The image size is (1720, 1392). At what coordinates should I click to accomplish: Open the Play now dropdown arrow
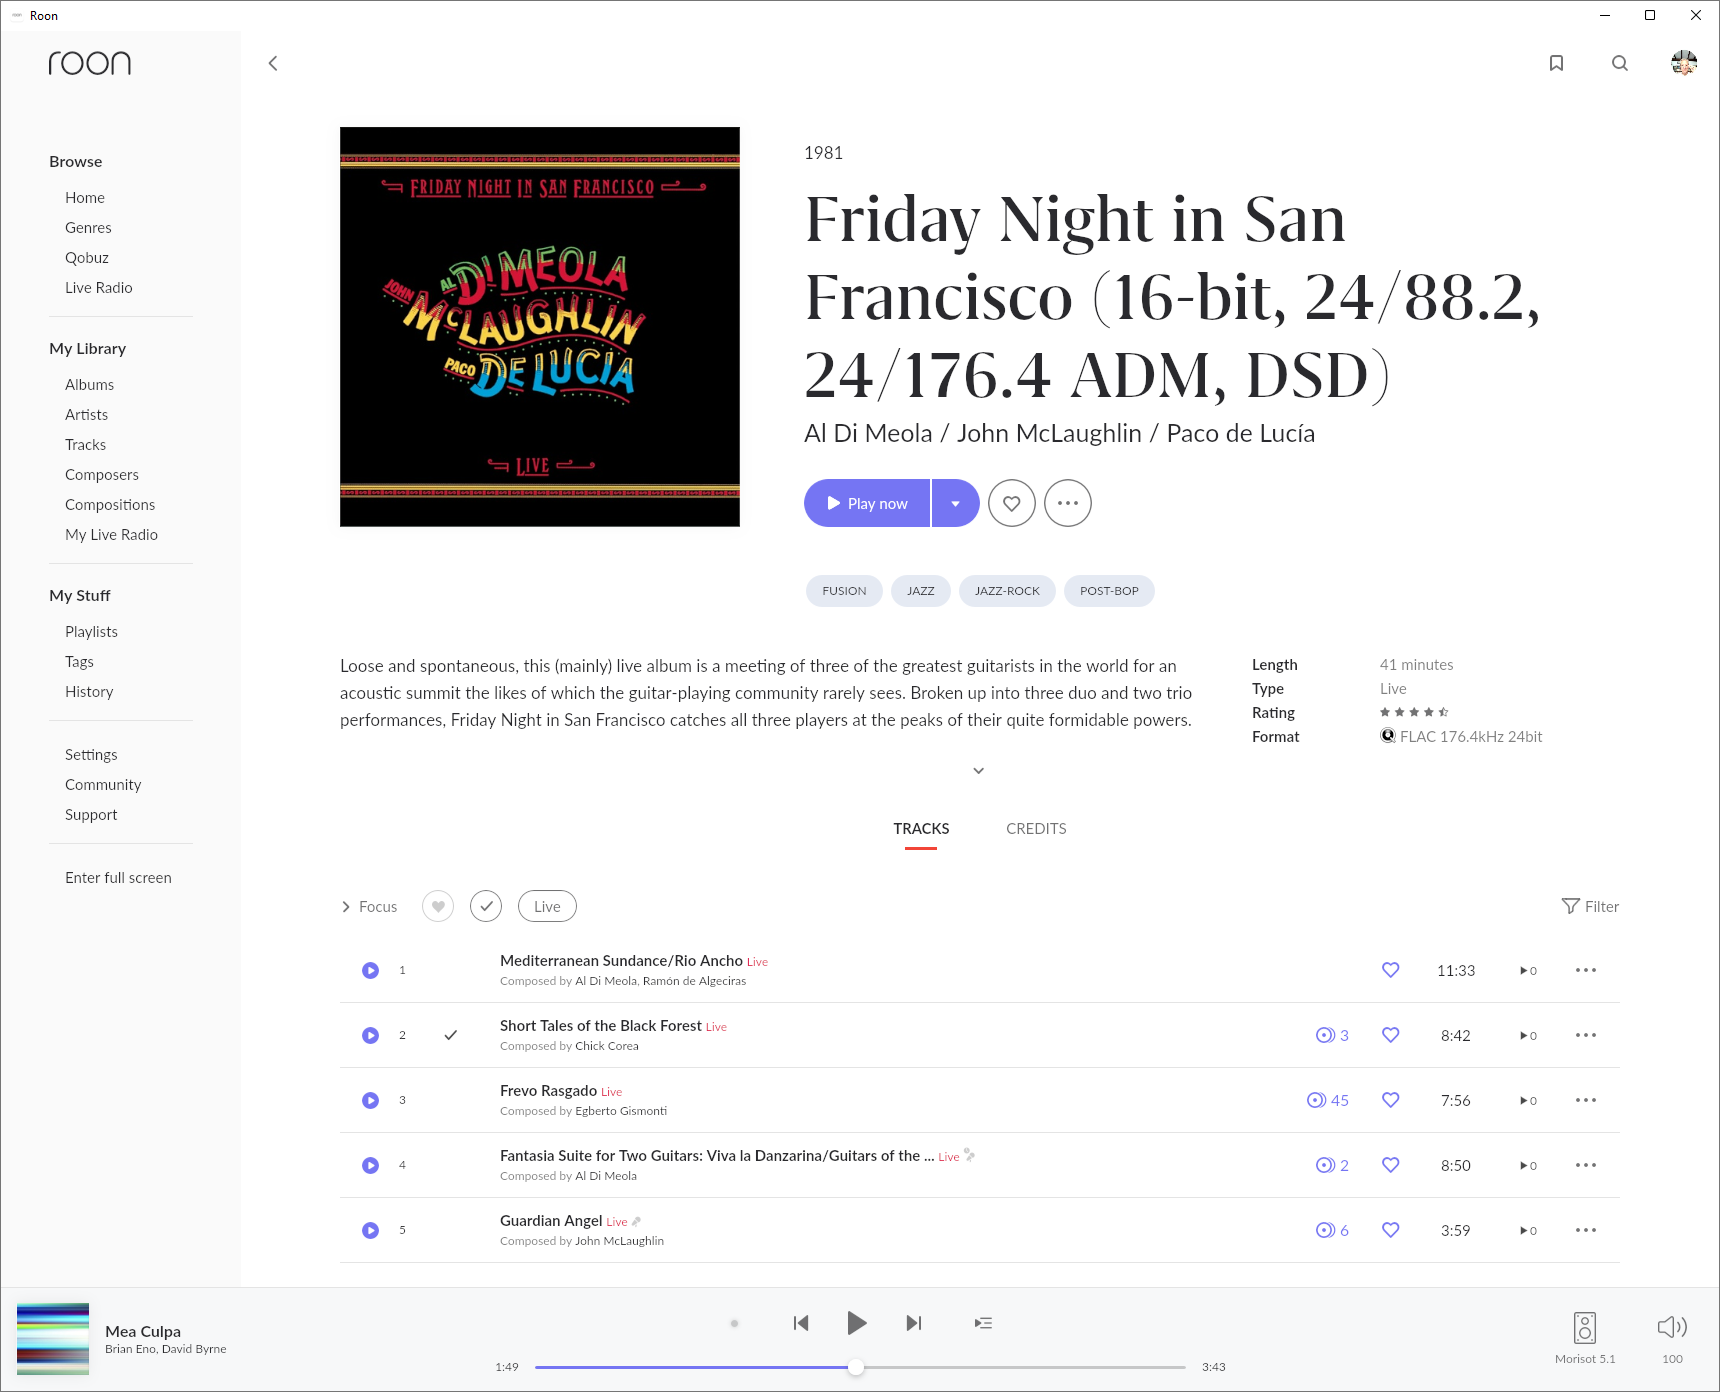point(956,503)
